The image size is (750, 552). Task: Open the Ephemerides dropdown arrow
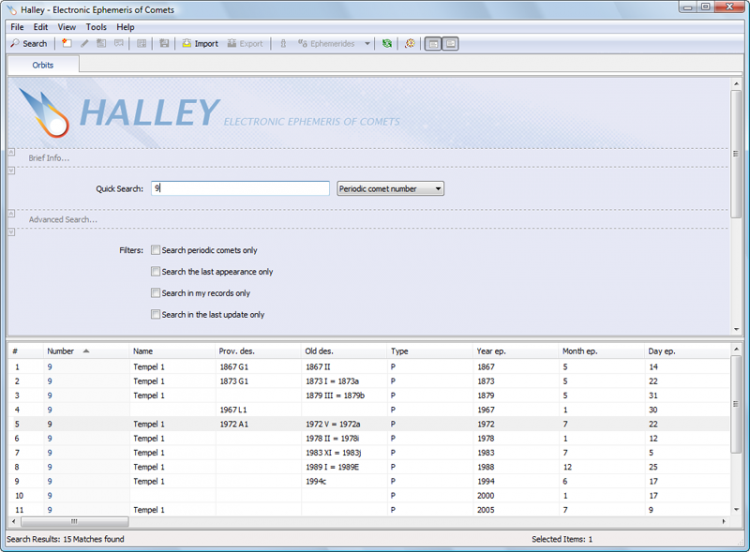click(x=367, y=44)
